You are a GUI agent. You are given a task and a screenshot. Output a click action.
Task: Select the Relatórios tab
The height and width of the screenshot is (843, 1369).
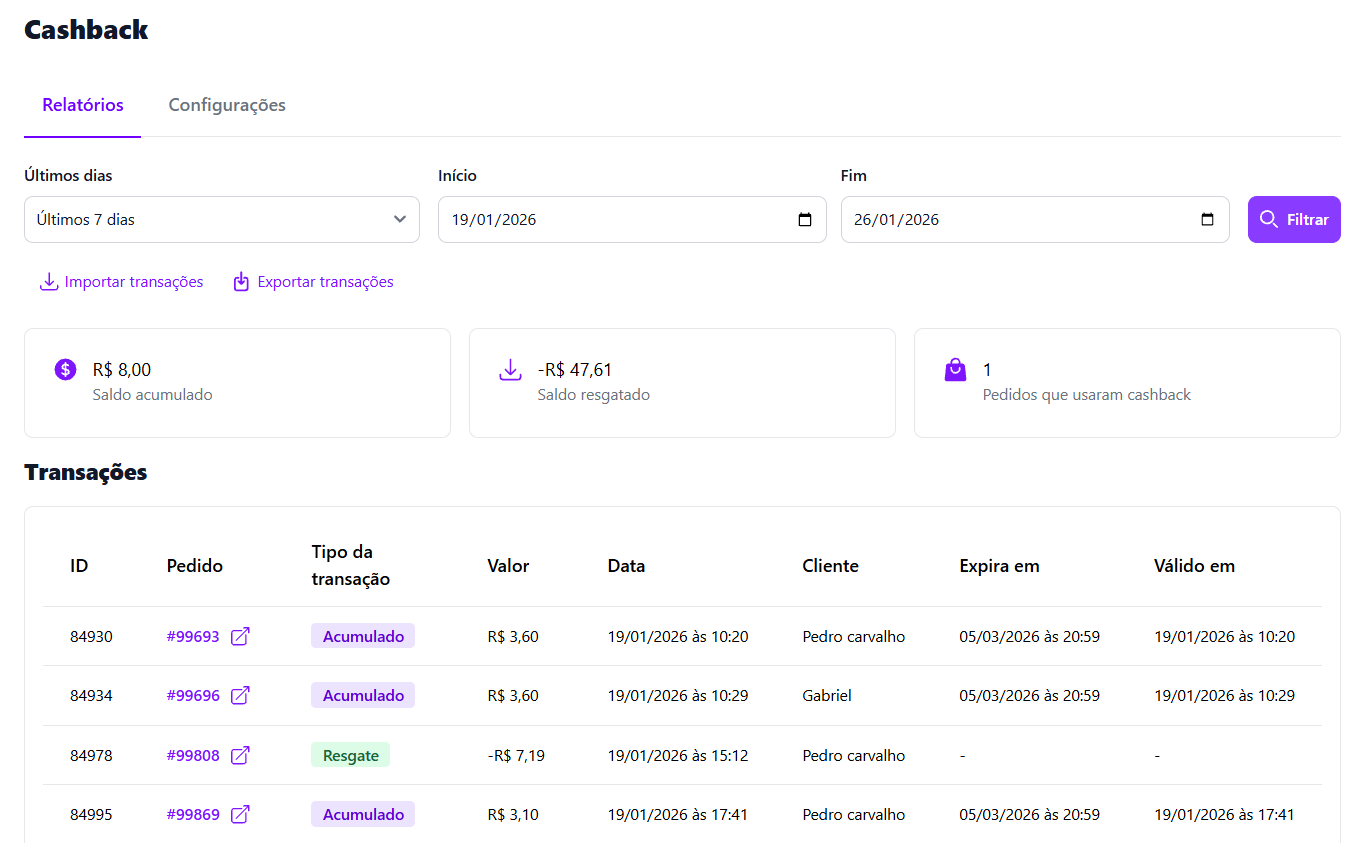pyautogui.click(x=83, y=105)
